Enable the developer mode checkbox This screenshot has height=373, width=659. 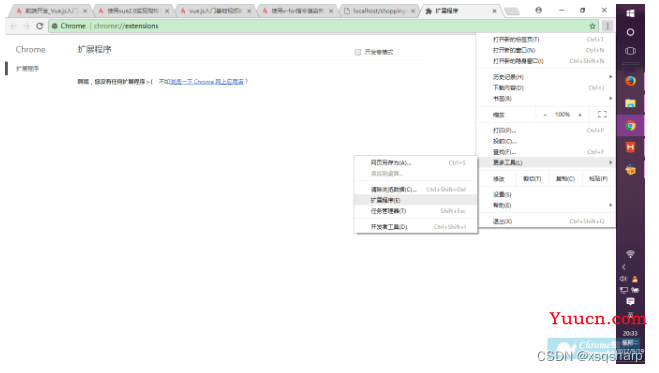(x=358, y=52)
